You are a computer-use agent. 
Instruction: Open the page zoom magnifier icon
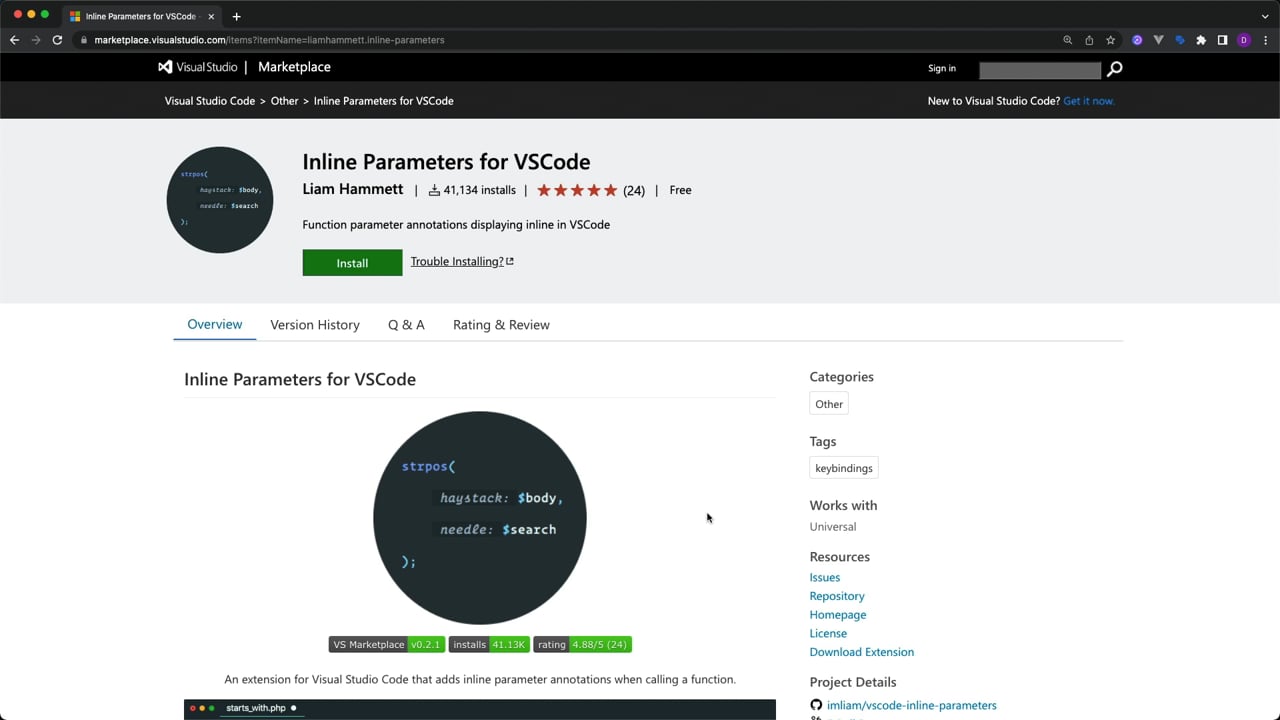pyautogui.click(x=1067, y=40)
